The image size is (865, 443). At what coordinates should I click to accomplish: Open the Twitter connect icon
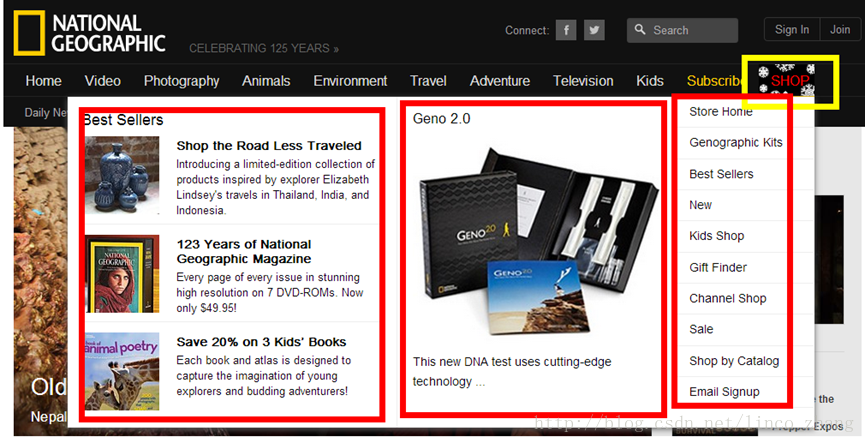tap(594, 30)
